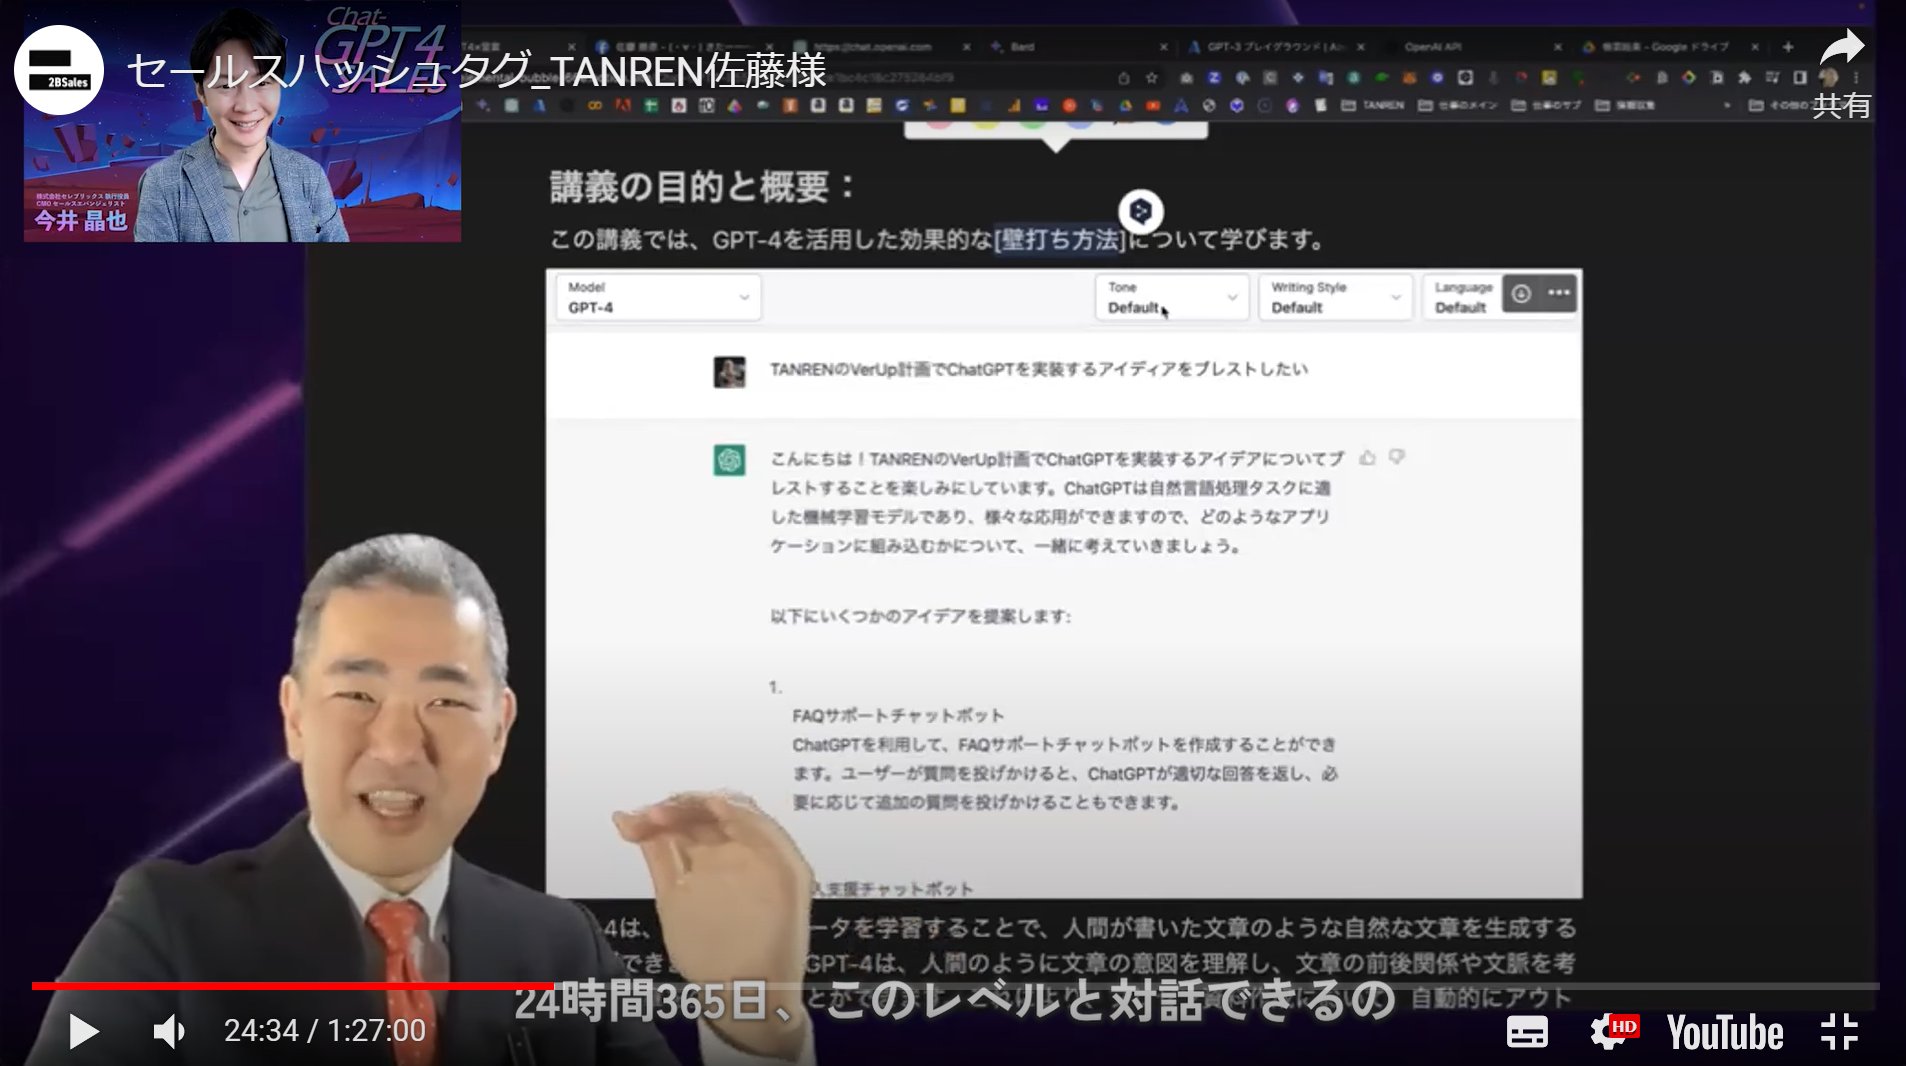Open the Writing Style Default dropdown

[1335, 298]
